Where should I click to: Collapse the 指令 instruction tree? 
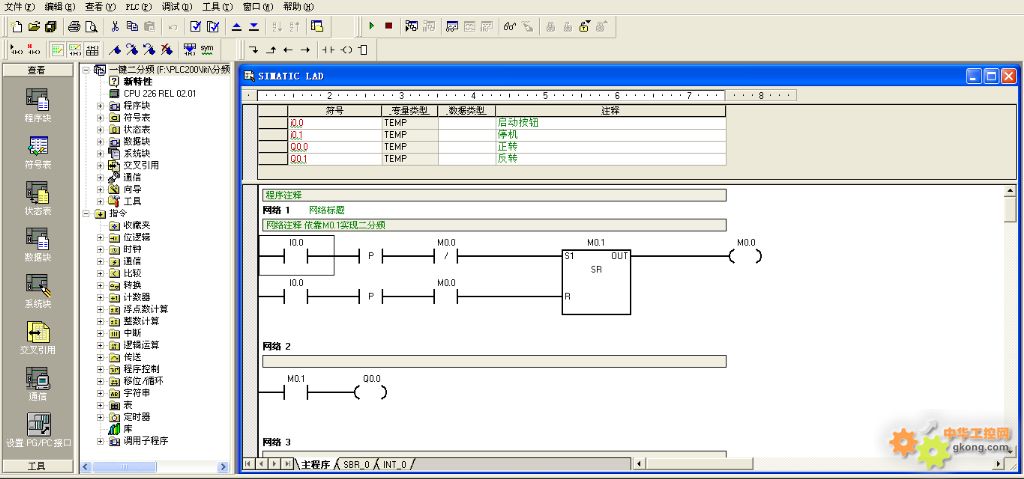(x=86, y=214)
